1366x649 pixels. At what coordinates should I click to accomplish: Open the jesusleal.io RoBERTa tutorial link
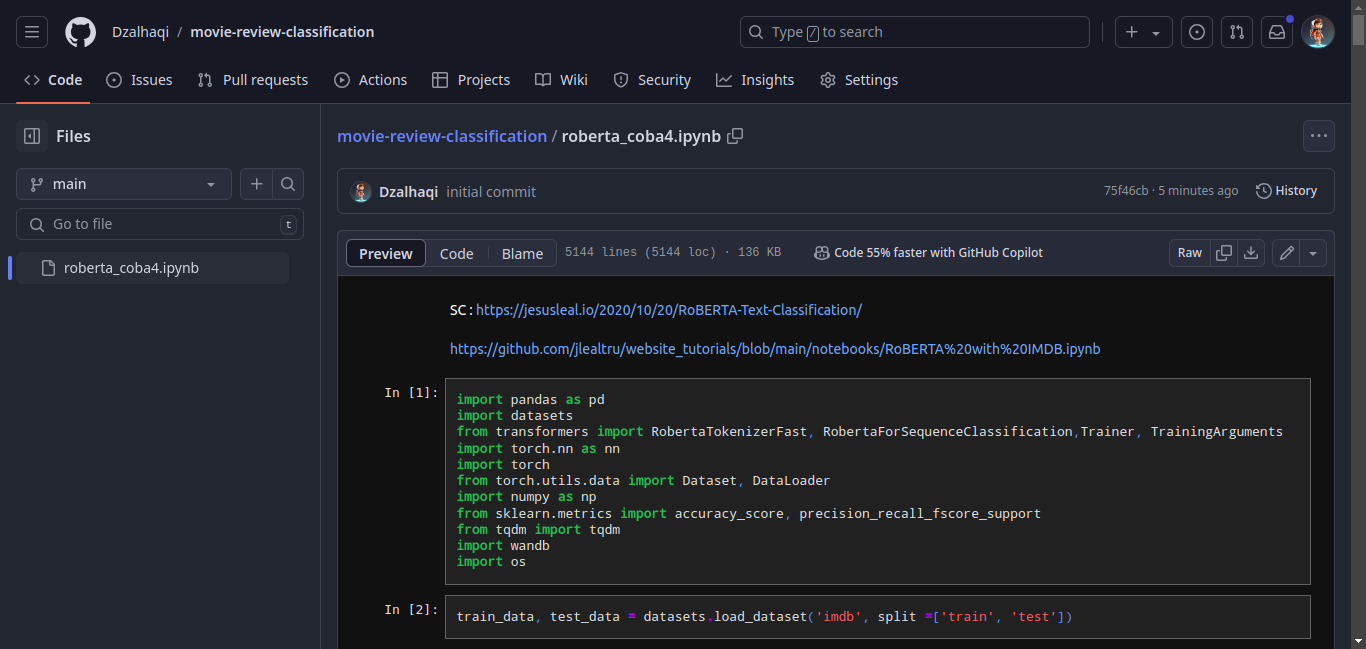pyautogui.click(x=668, y=309)
